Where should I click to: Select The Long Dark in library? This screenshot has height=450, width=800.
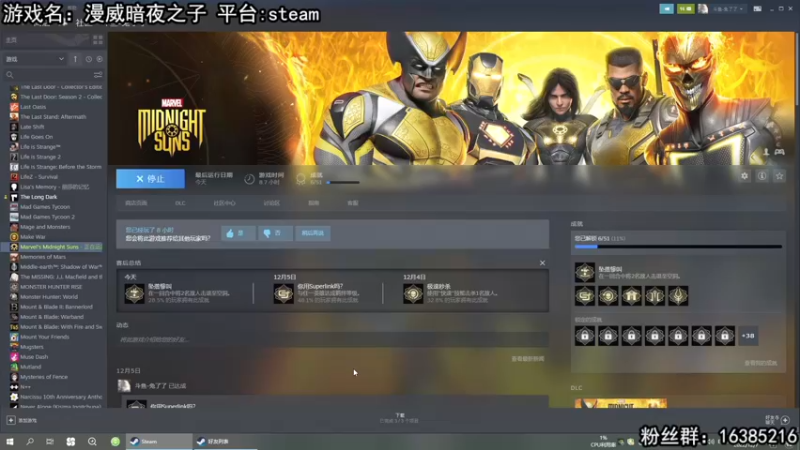39,197
